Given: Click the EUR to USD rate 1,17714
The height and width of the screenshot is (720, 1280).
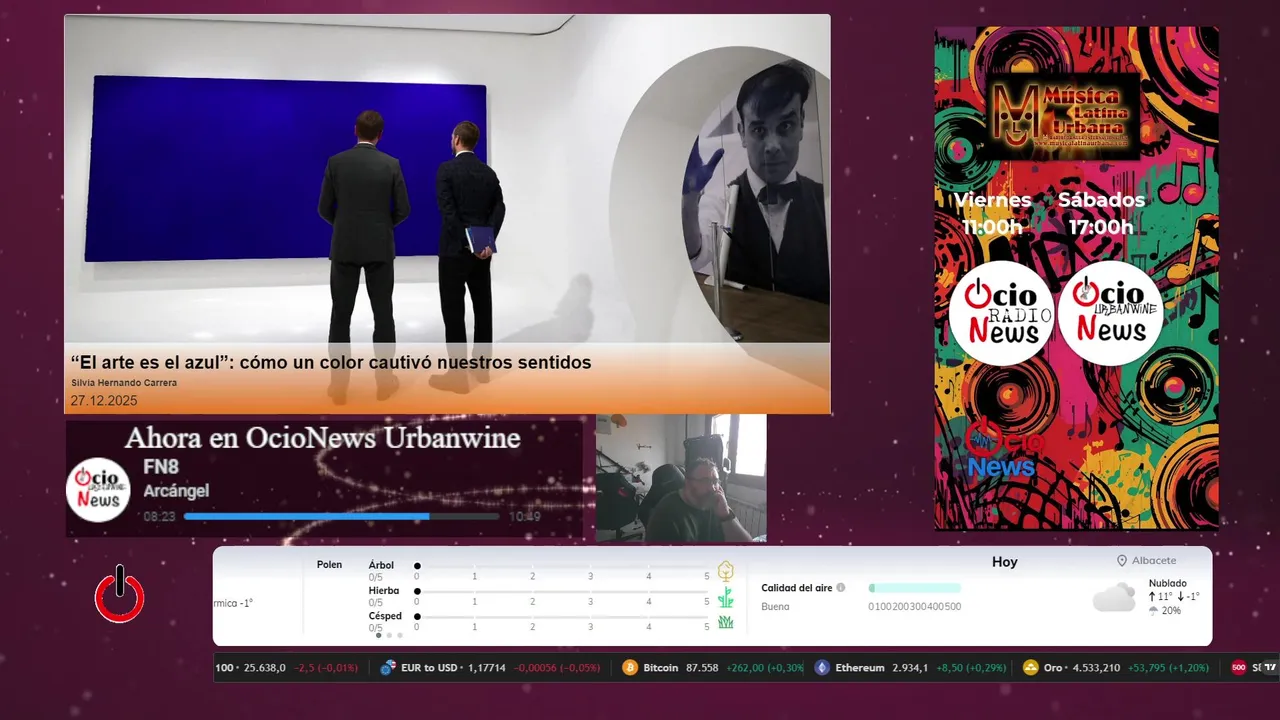Looking at the screenshot, I should 486,668.
